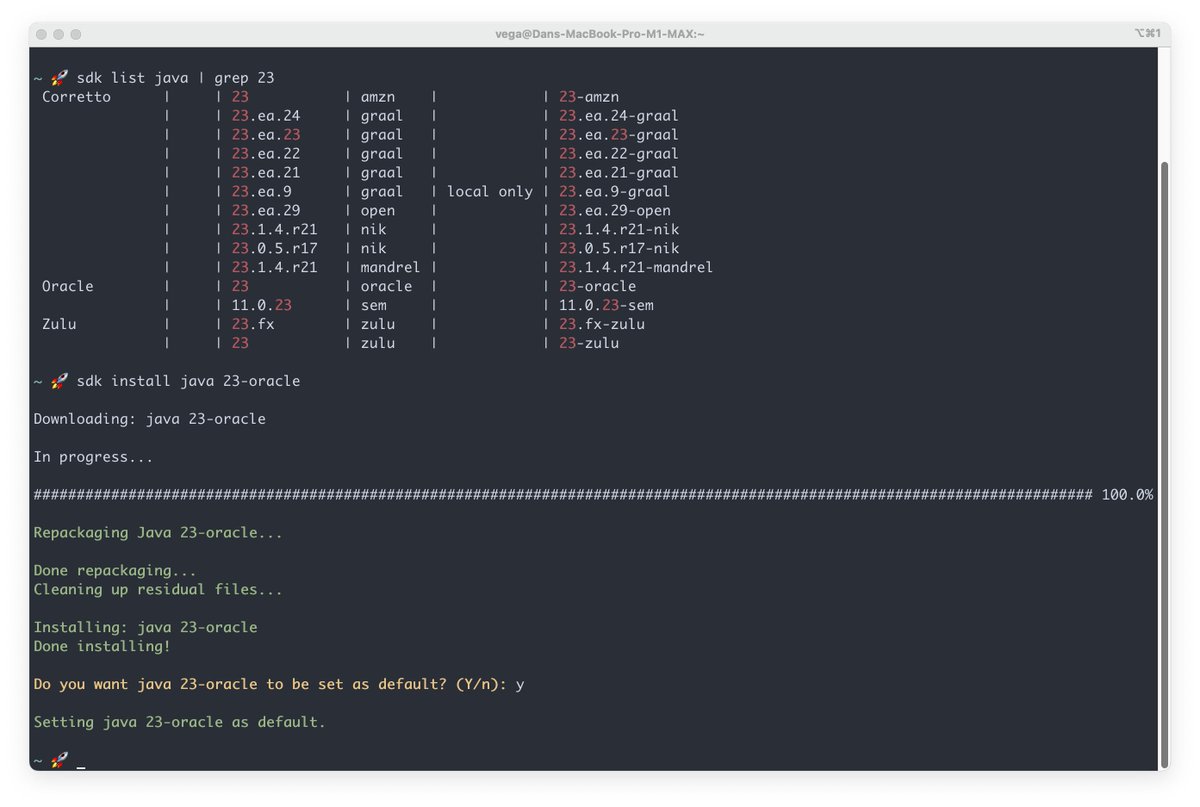1200x807 pixels.
Task: Click the yellow minimize window button
Action: (x=59, y=34)
